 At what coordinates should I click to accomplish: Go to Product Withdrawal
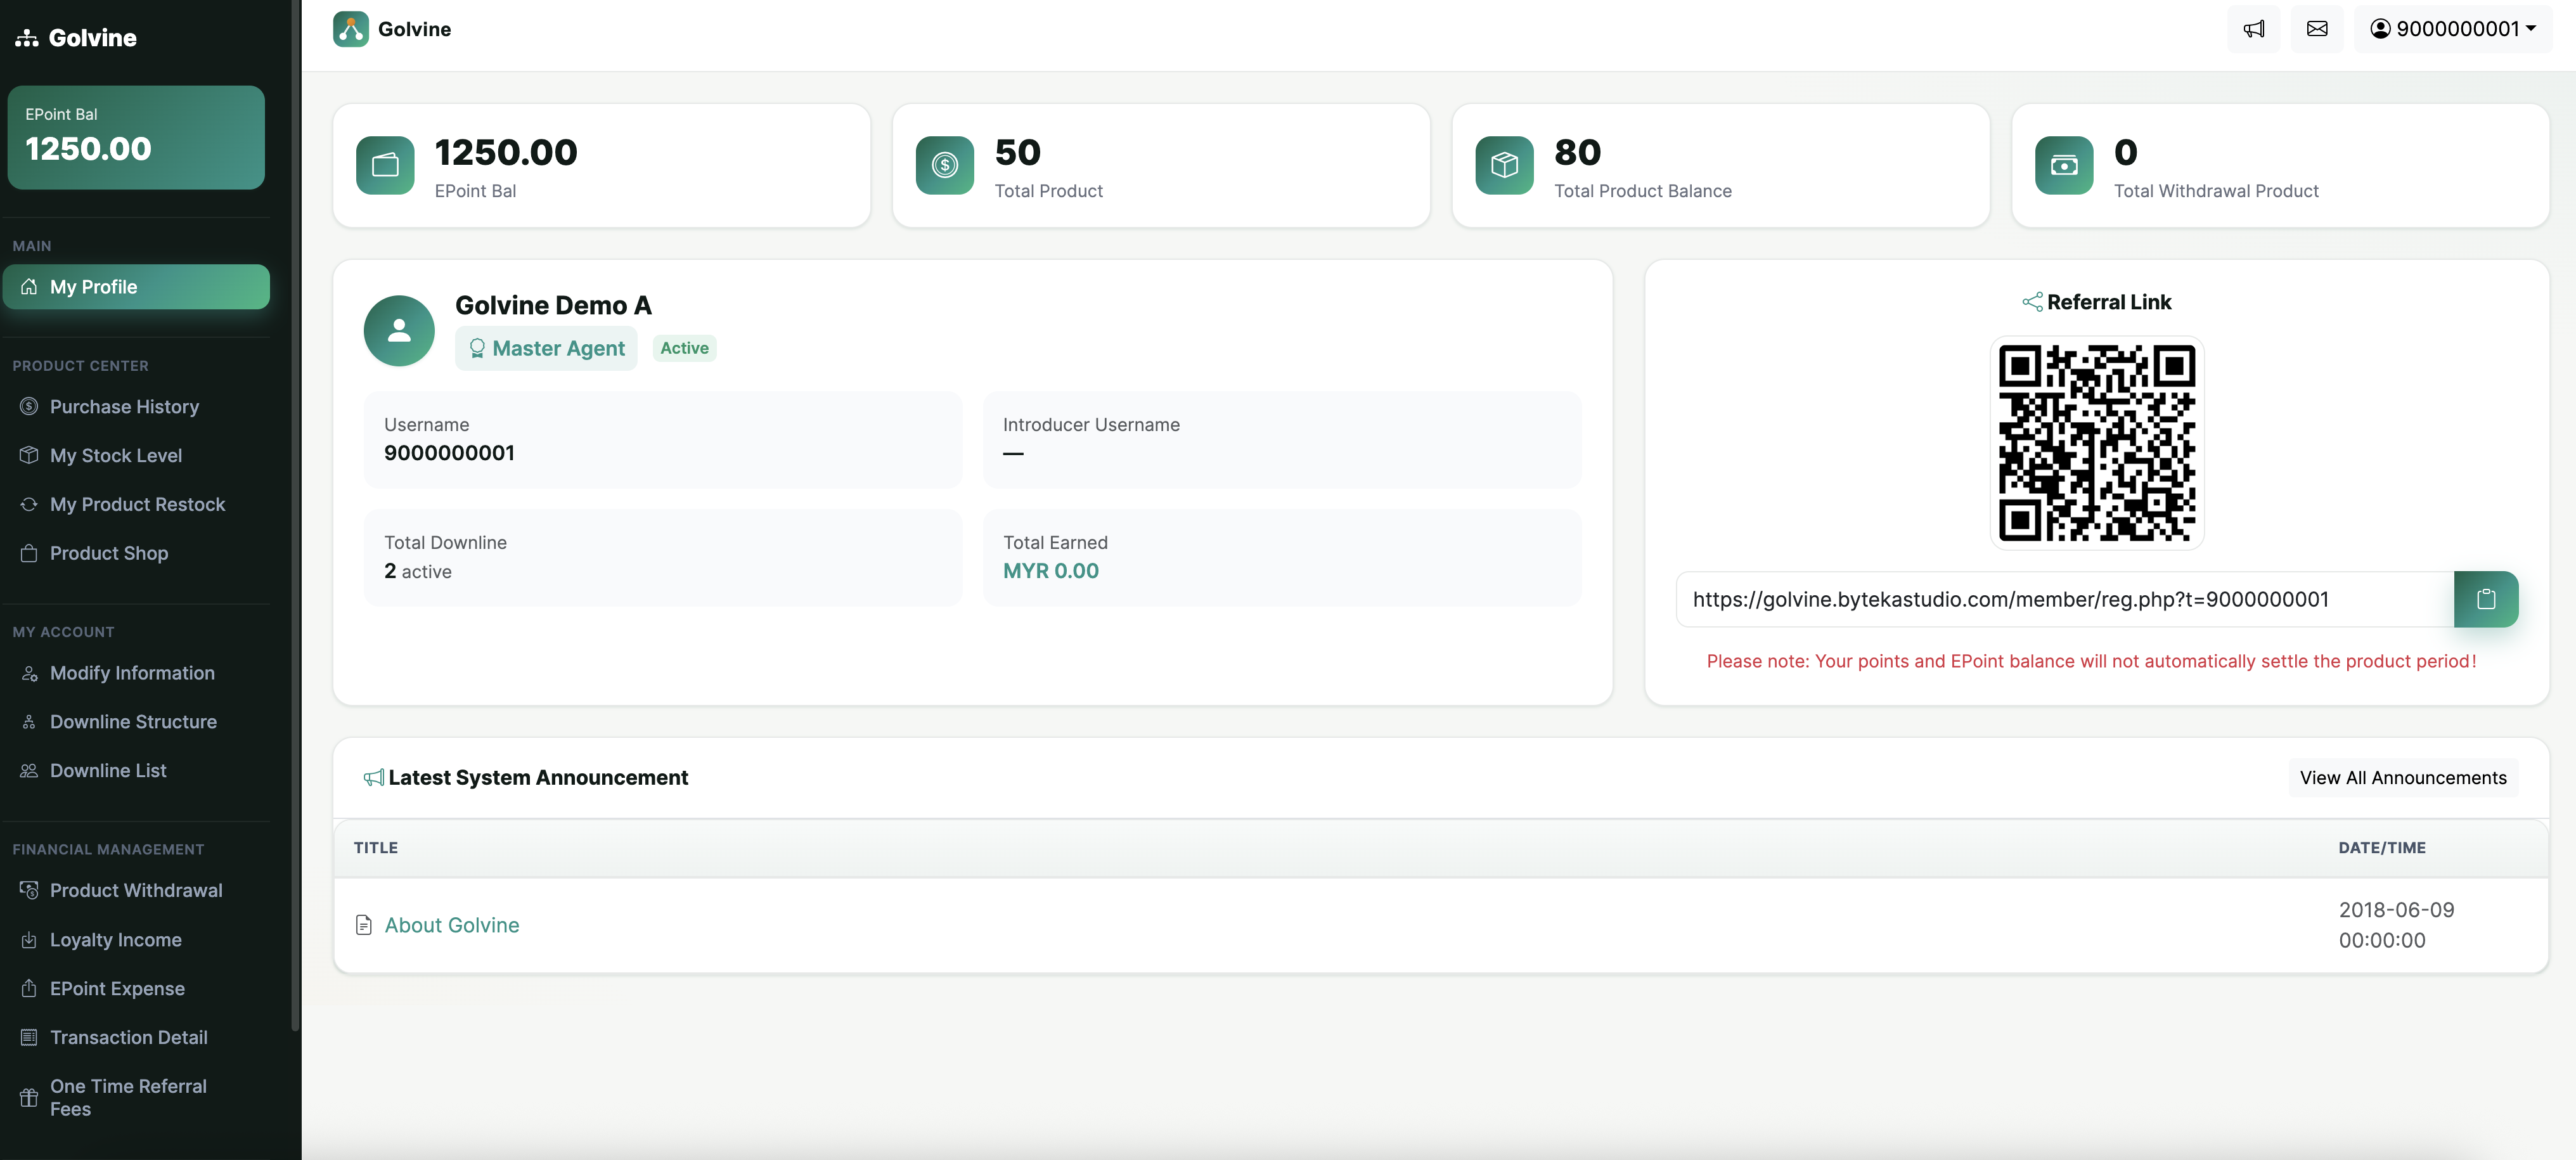tap(136, 890)
